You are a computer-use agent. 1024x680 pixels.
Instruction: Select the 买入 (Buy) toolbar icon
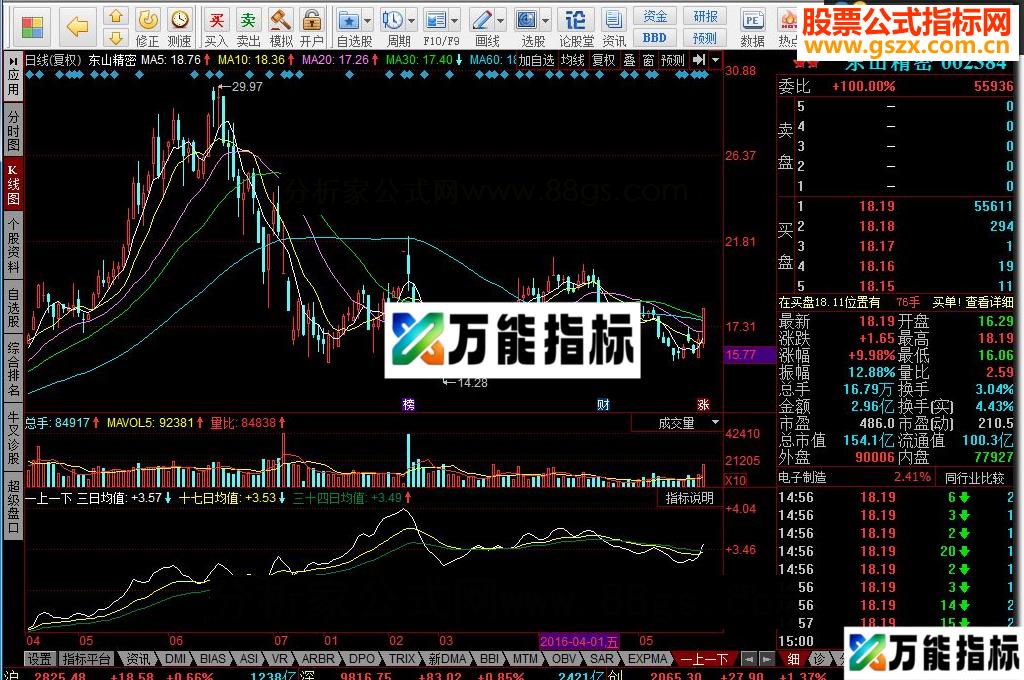[217, 20]
